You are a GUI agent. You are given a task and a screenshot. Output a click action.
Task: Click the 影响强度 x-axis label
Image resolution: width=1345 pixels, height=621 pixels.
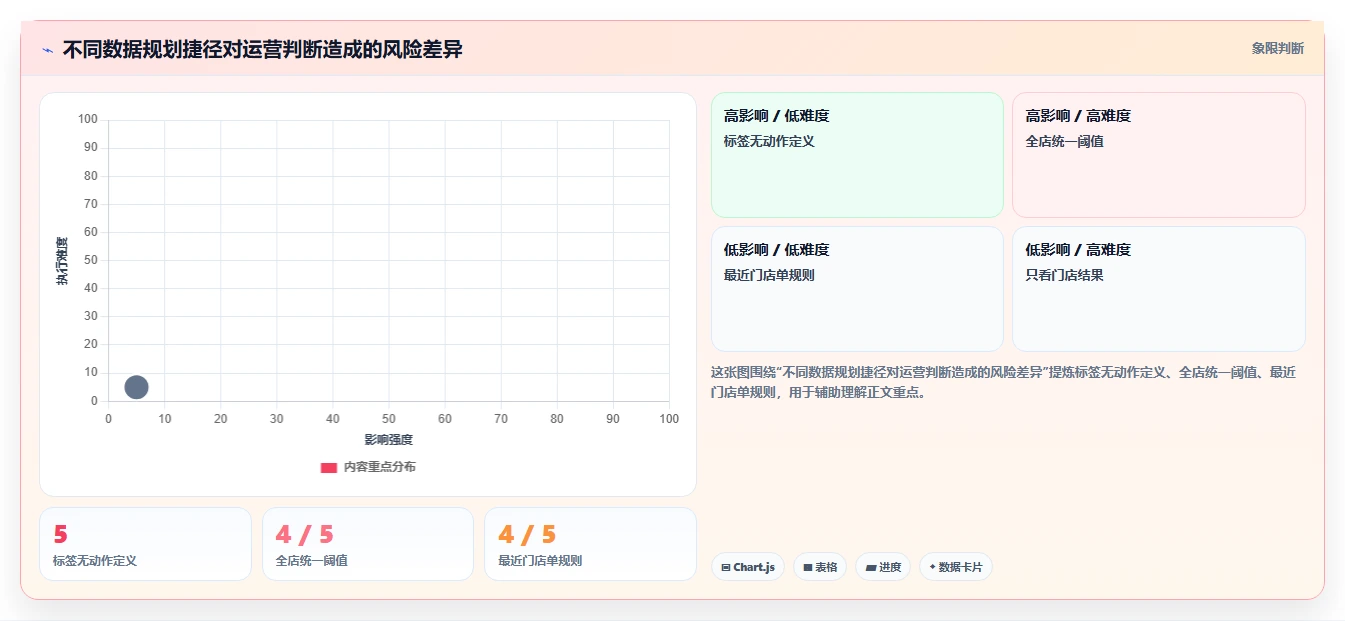[x=388, y=439]
